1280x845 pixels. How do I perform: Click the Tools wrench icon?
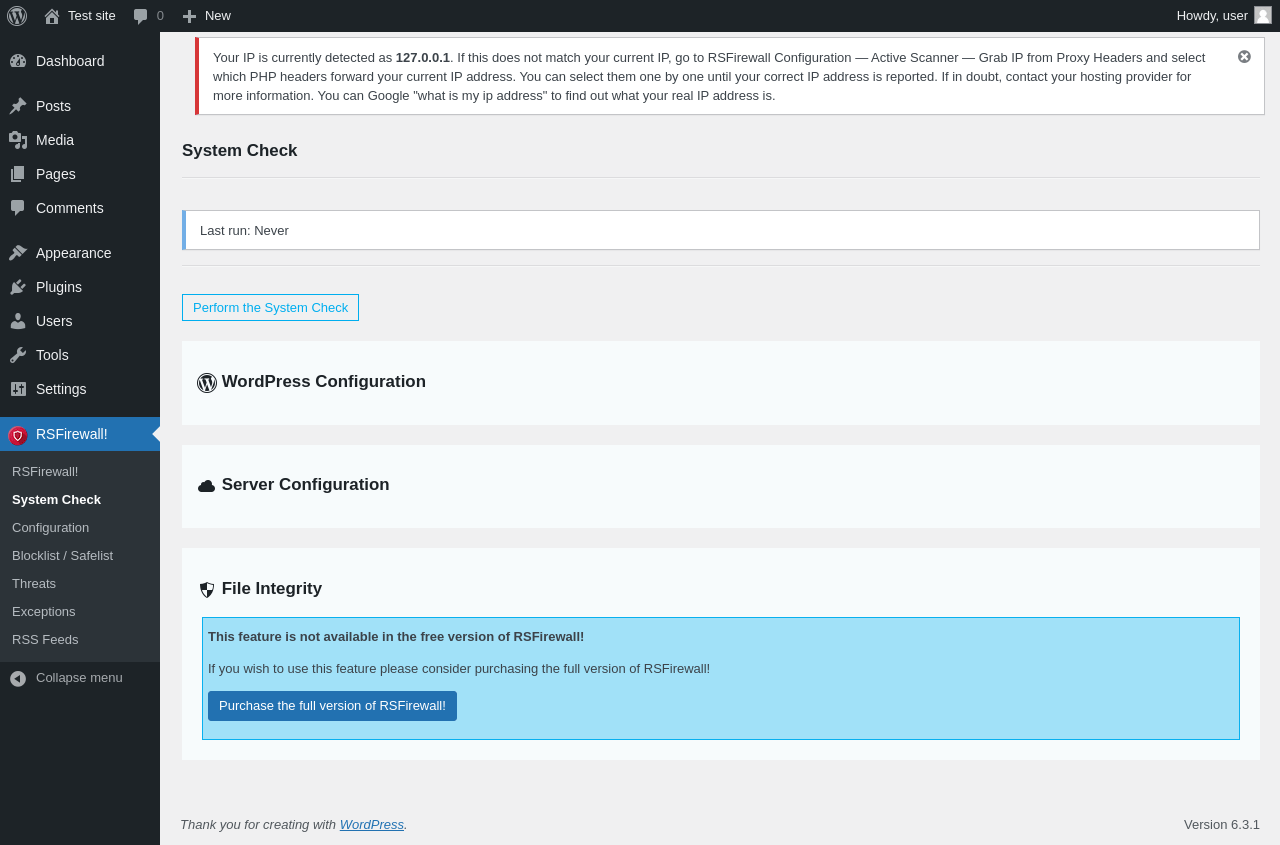click(18, 355)
